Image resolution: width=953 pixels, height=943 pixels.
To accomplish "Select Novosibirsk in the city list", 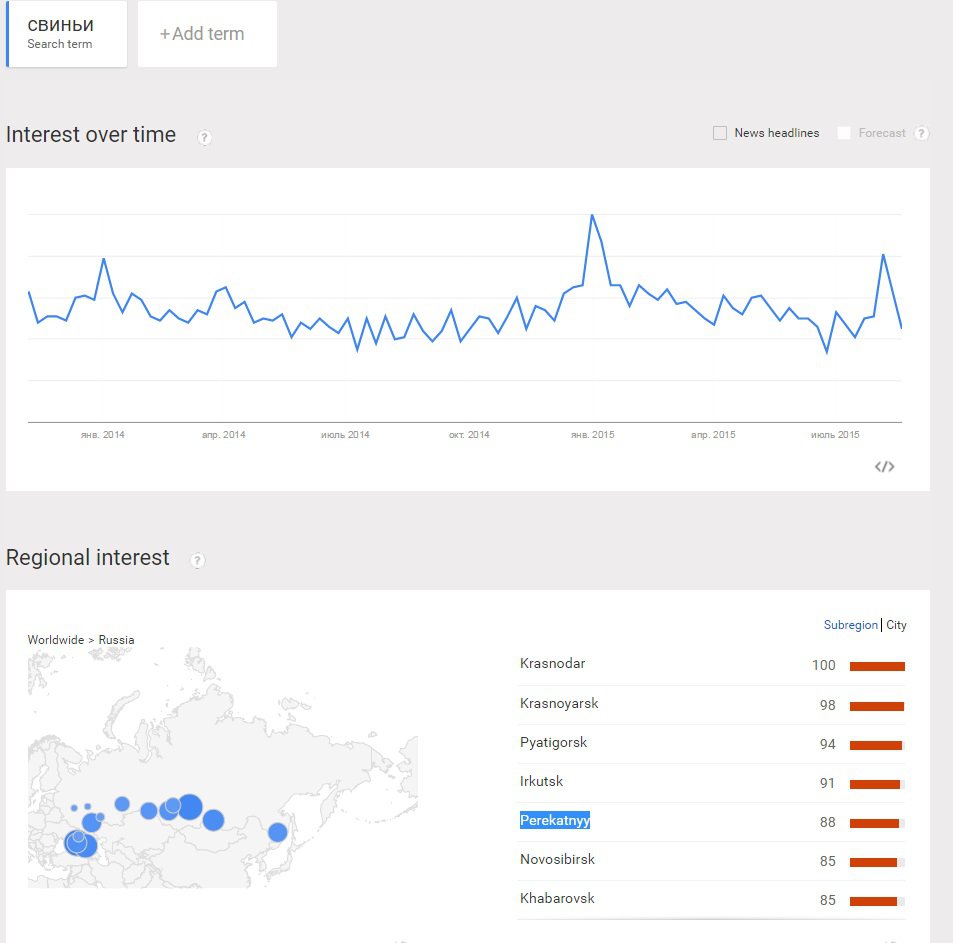I will point(558,860).
